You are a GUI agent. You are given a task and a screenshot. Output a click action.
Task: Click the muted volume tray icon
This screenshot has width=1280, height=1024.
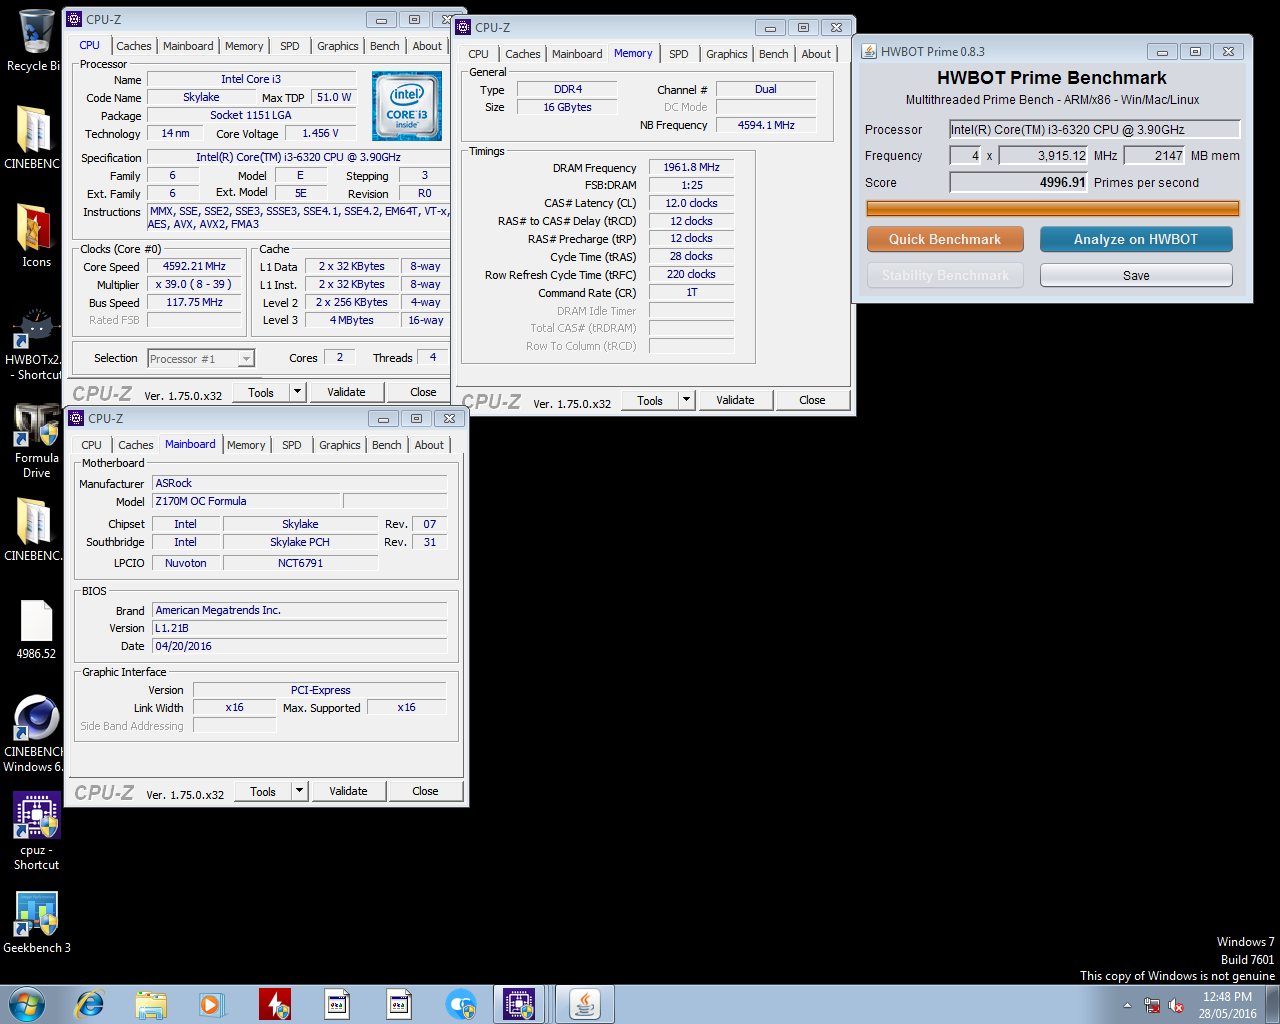point(1176,1005)
